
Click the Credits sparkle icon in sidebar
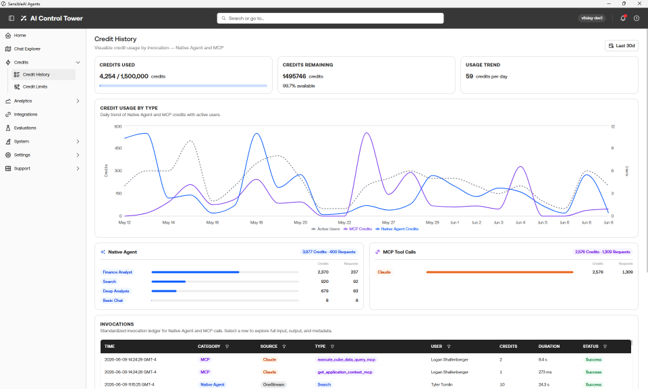click(x=8, y=62)
